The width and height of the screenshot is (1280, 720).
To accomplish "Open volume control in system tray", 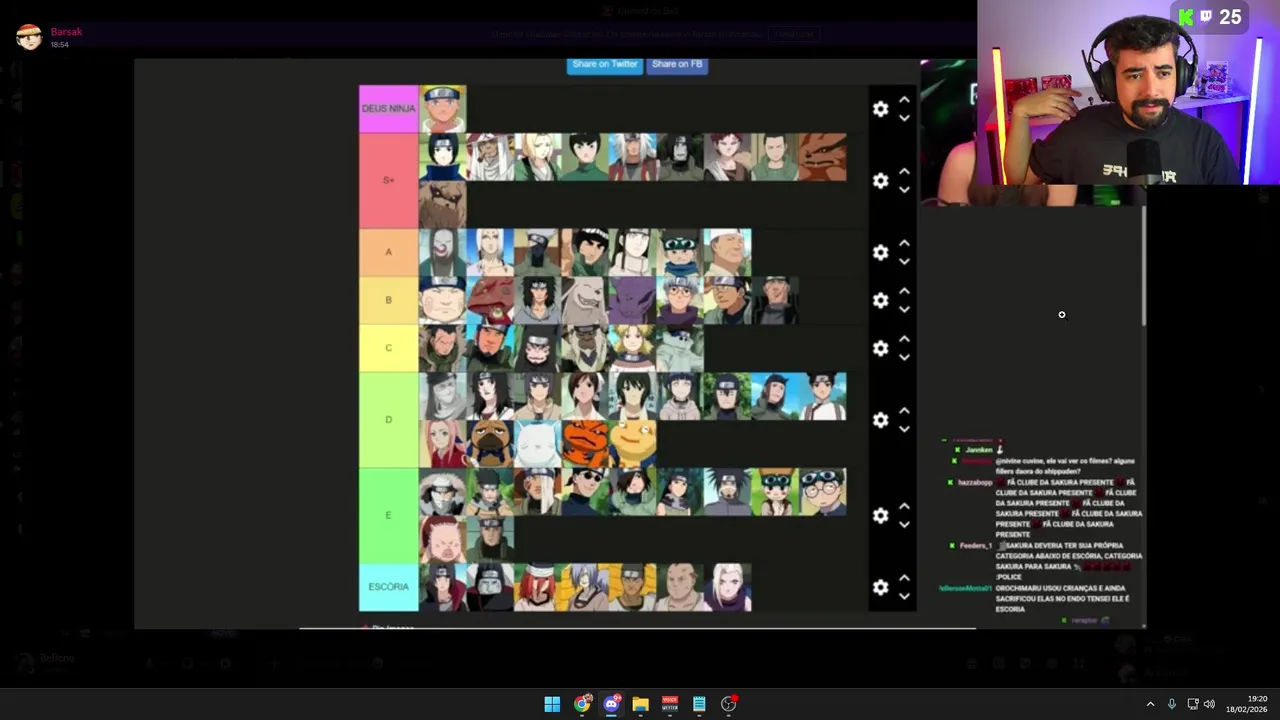I will pyautogui.click(x=1210, y=704).
